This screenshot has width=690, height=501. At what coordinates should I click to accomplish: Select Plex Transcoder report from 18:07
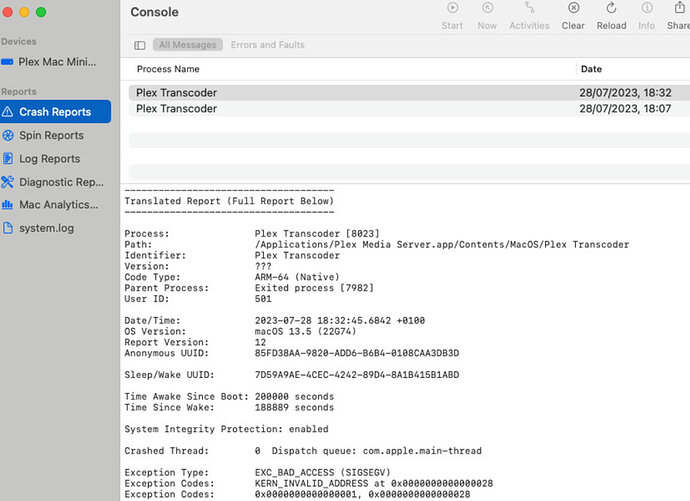coord(409,109)
